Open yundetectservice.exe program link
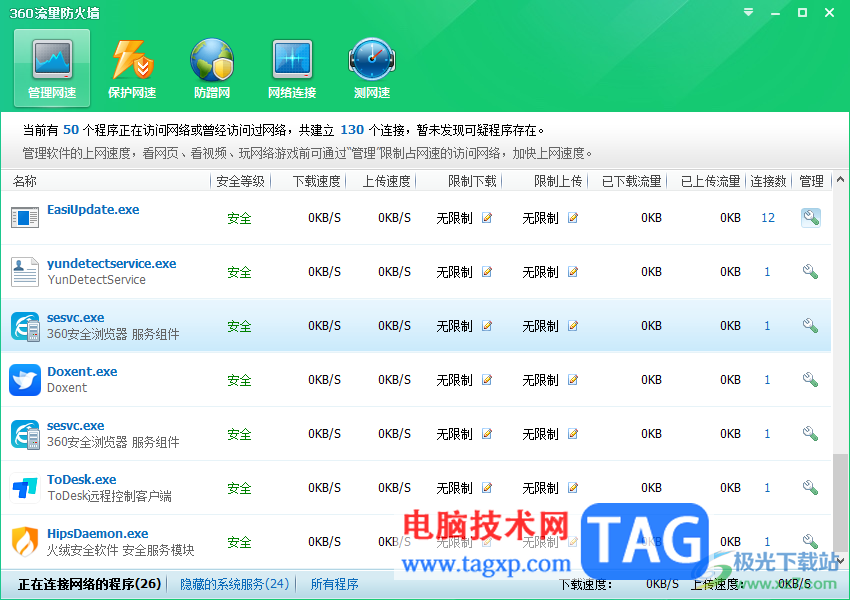The width and height of the screenshot is (850, 600). pyautogui.click(x=112, y=263)
